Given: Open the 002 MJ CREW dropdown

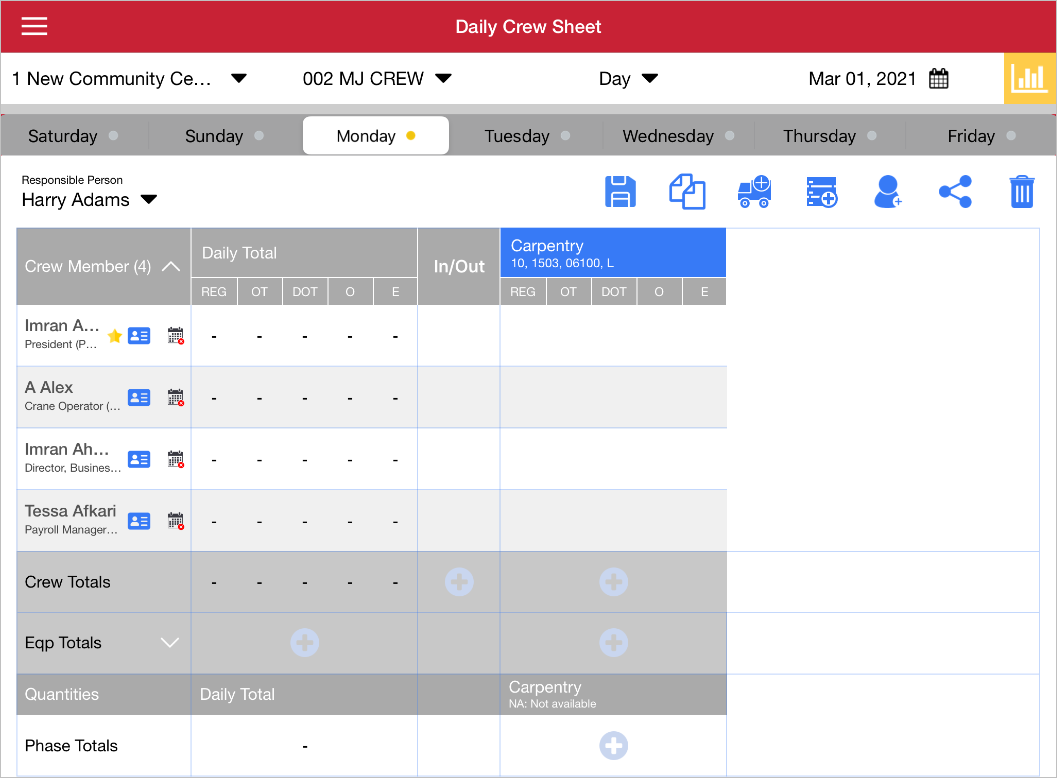Looking at the screenshot, I should point(377,79).
